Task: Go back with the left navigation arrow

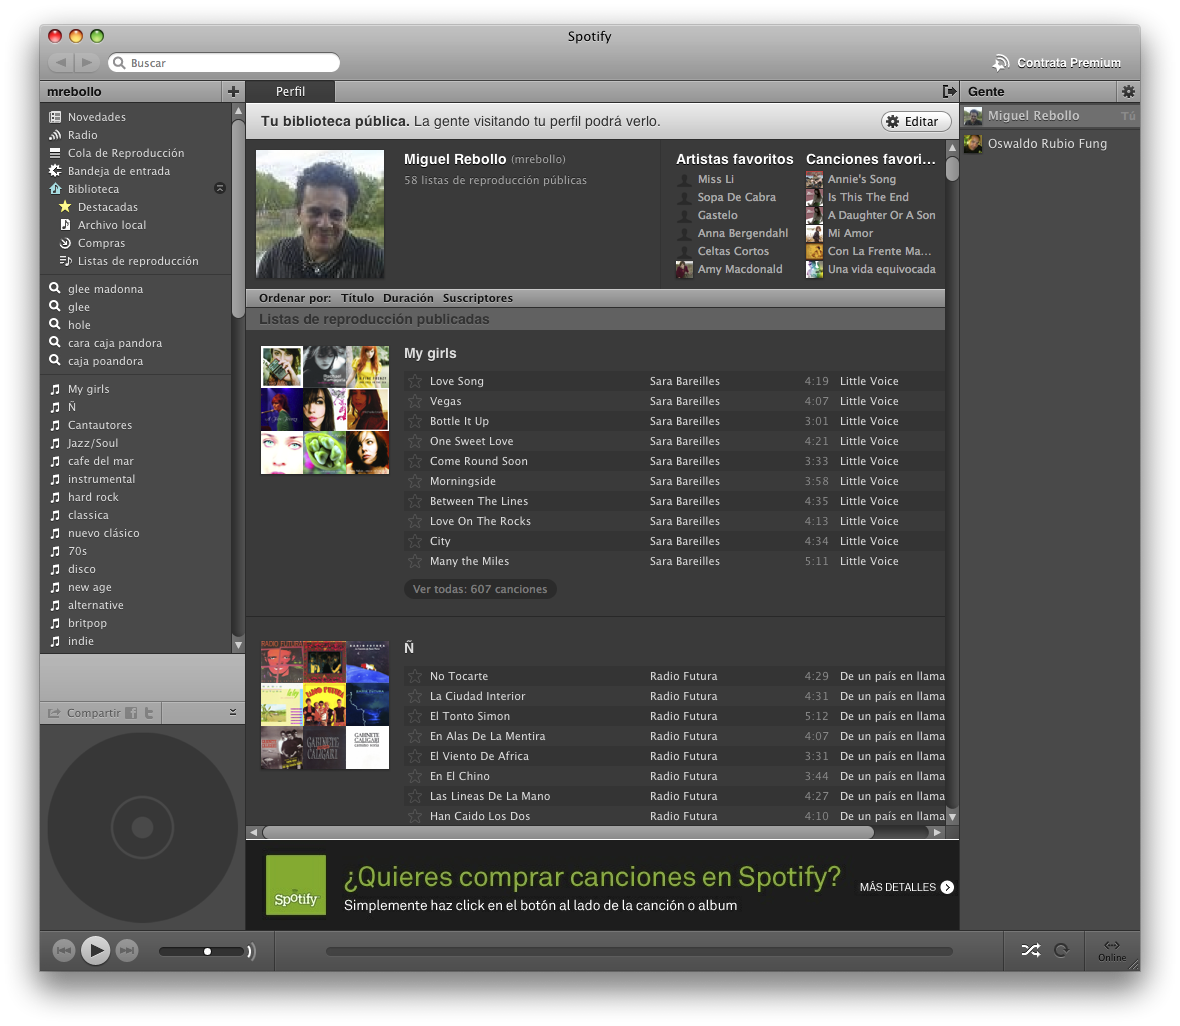Action: pyautogui.click(x=62, y=62)
